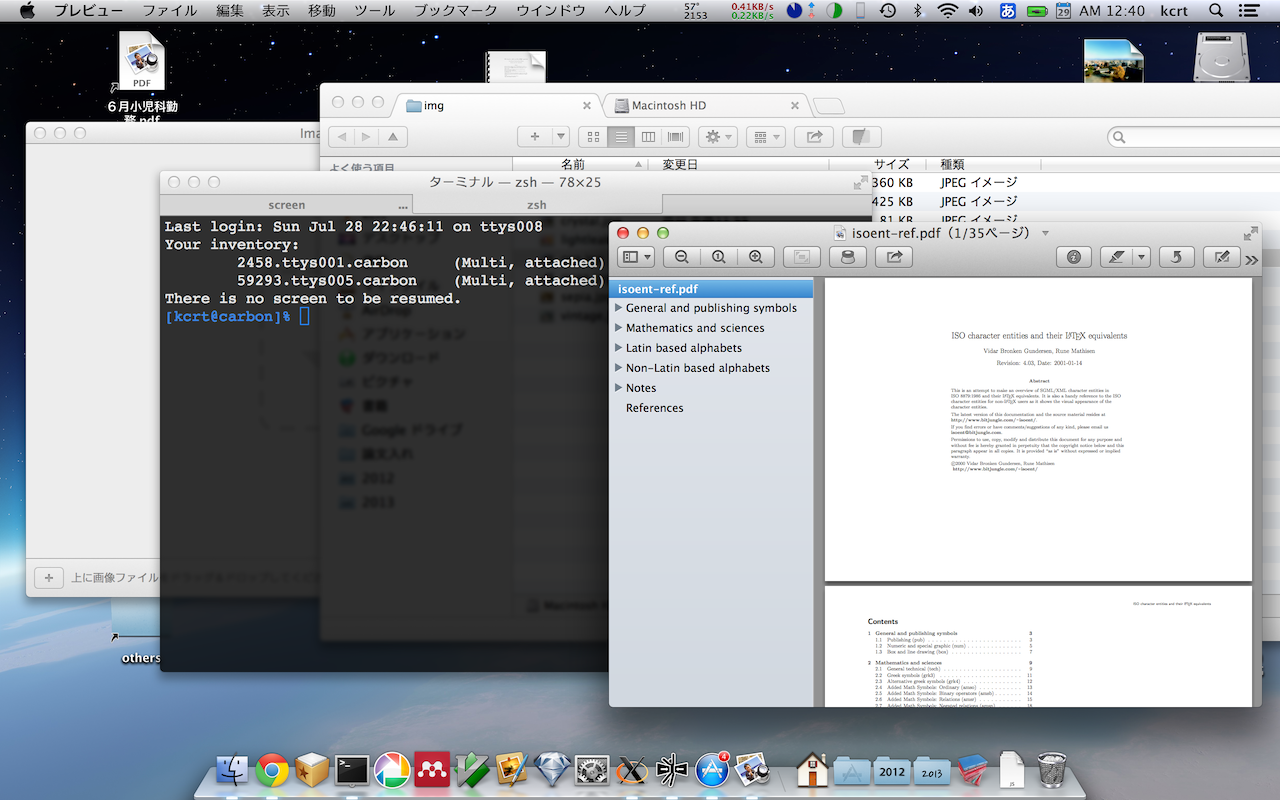Open Finder action gear menu
The height and width of the screenshot is (800, 1280).
717,137
